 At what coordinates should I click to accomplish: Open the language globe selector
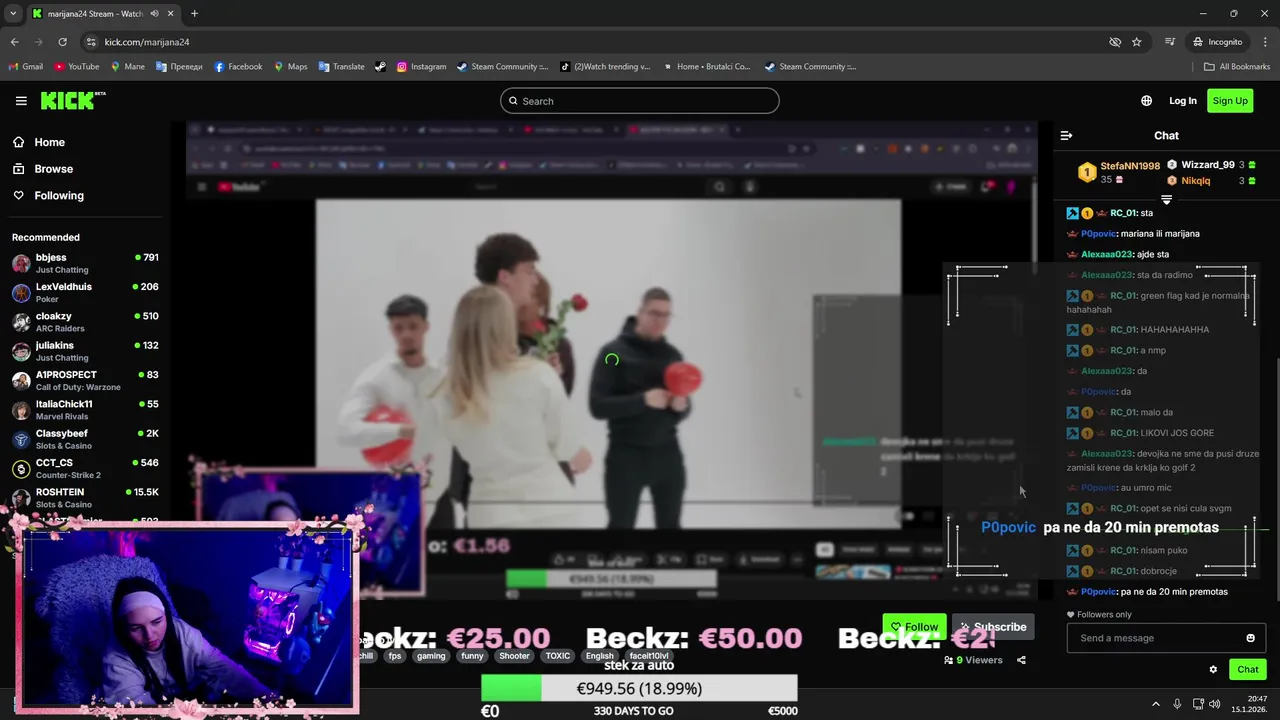[x=1146, y=101]
